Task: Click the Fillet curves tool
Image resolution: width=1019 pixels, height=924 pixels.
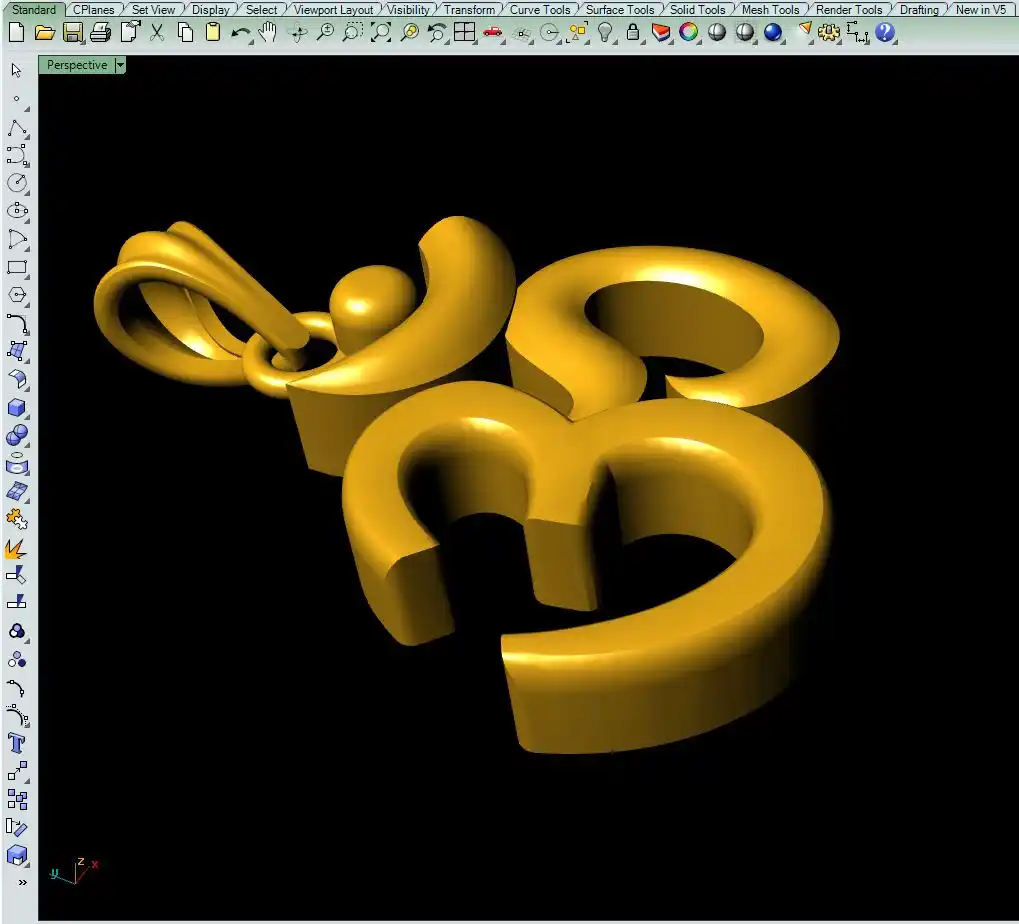Action: [x=17, y=323]
